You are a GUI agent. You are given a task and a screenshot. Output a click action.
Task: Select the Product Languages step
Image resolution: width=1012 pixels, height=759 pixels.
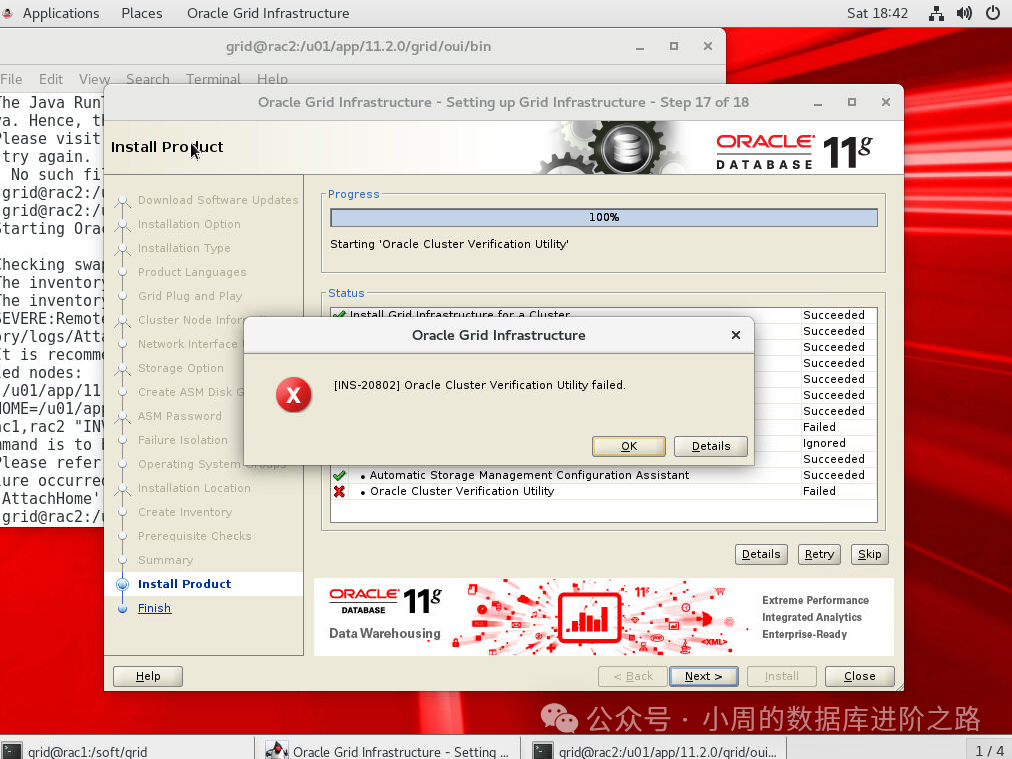tap(192, 272)
